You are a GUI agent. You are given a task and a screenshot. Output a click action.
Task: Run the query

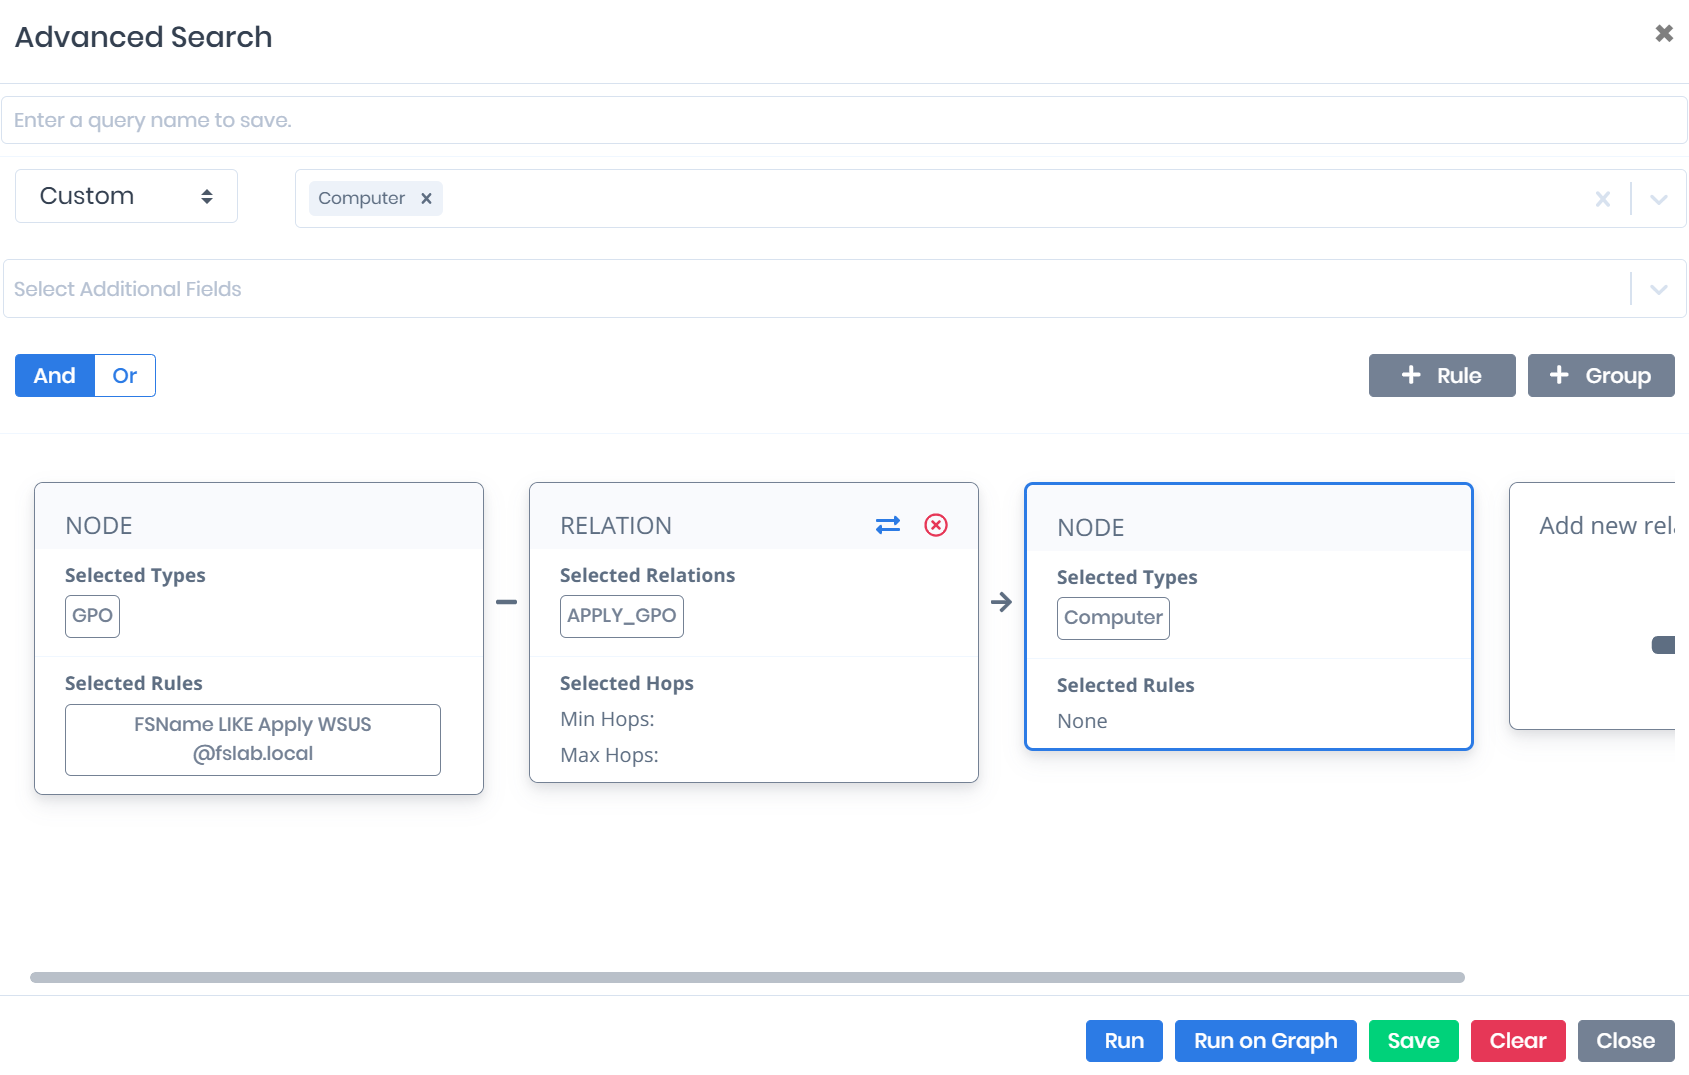[1123, 1040]
